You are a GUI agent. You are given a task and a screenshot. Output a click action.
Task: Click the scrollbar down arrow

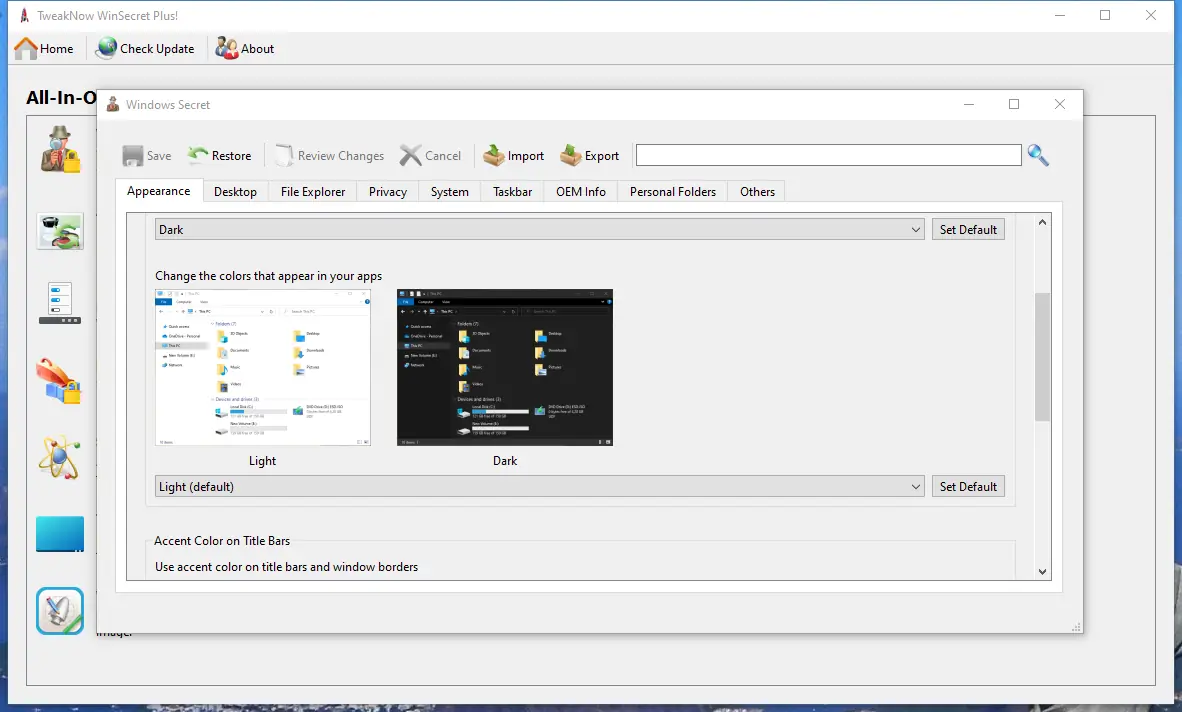(x=1043, y=572)
